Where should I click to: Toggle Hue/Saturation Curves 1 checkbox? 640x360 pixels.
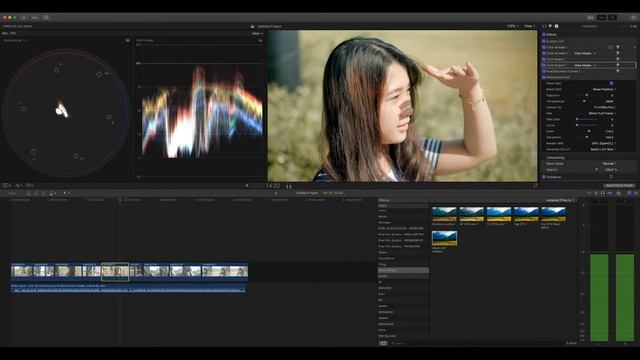click(x=544, y=71)
